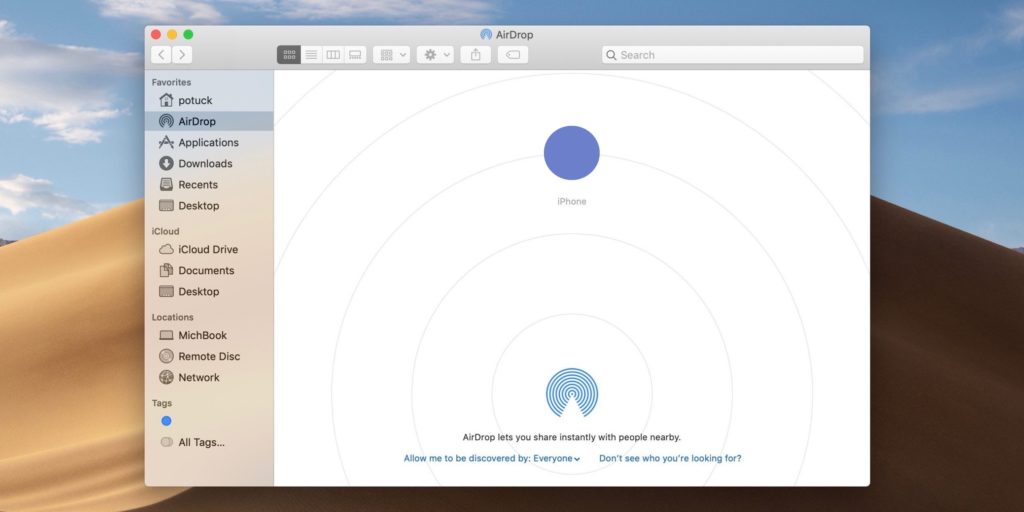Select MichBook under Locations
Viewport: 1024px width, 512px height.
209,335
